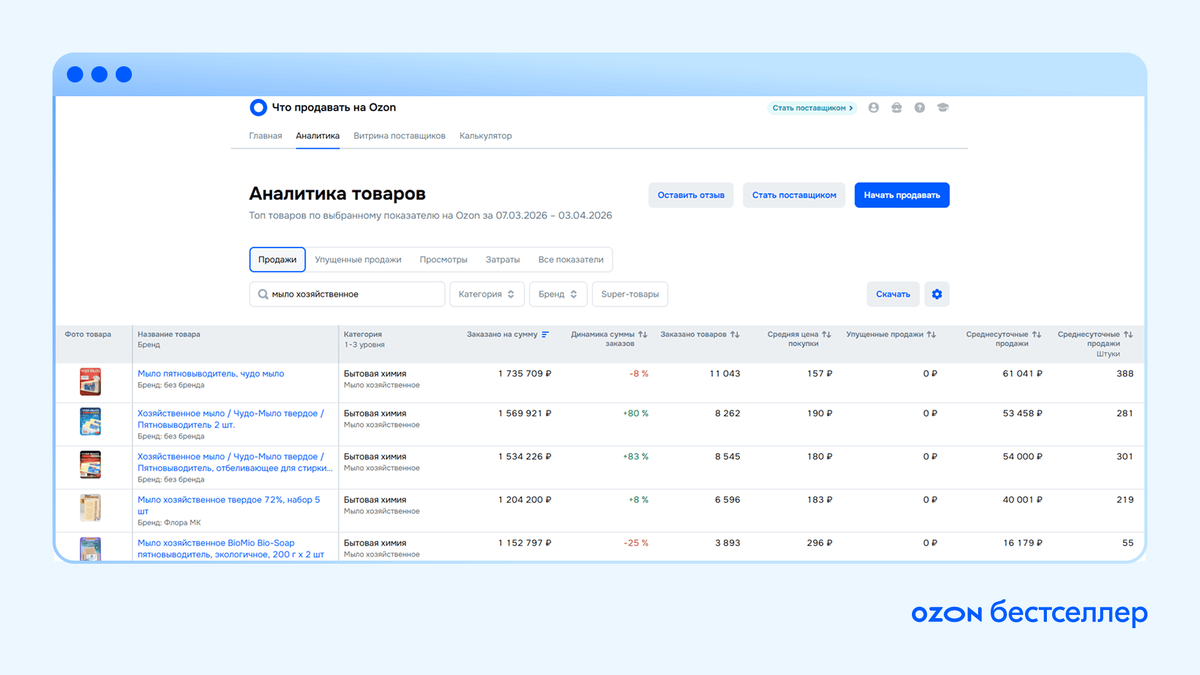Select the Затраты metric tab
Screen dimensions: 1200x675
click(502, 259)
